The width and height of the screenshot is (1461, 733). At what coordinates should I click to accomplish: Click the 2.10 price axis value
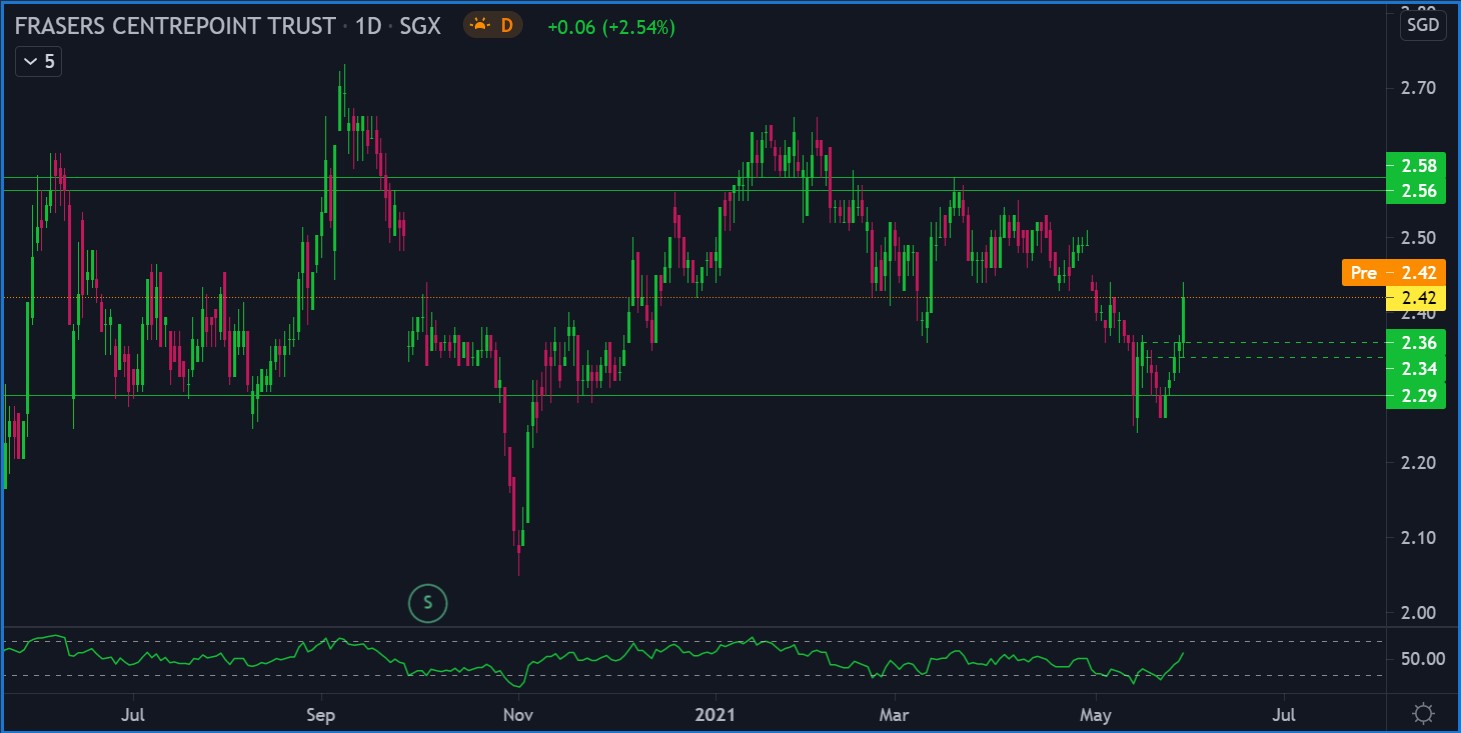click(x=1418, y=538)
